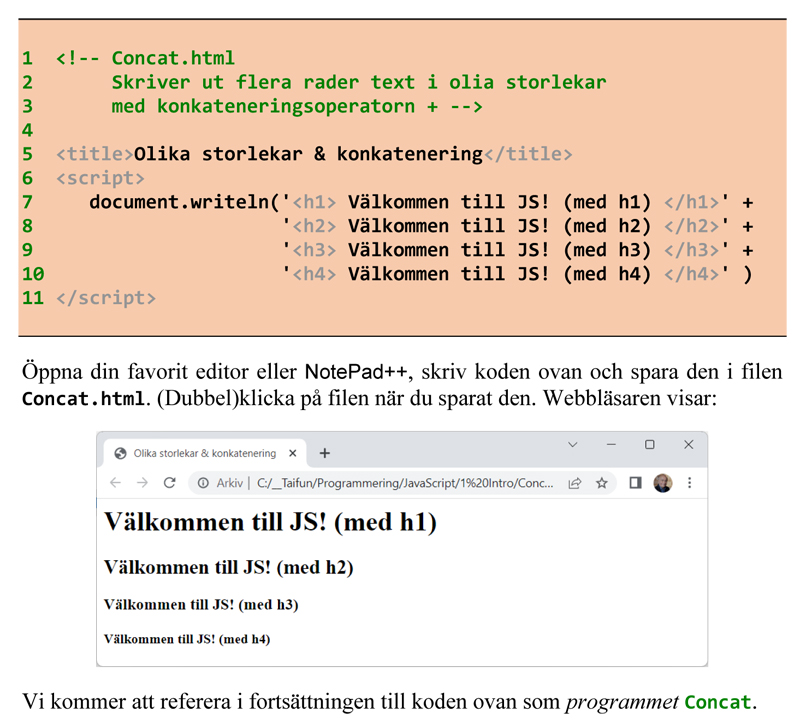
Task: Expand the tab search chevron
Action: (573, 445)
